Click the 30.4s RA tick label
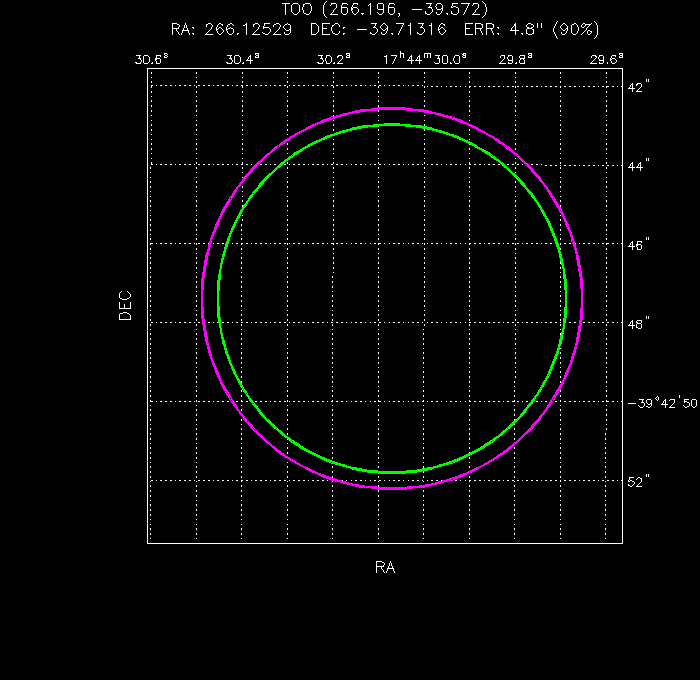Image resolution: width=700 pixels, height=680 pixels. point(243,59)
